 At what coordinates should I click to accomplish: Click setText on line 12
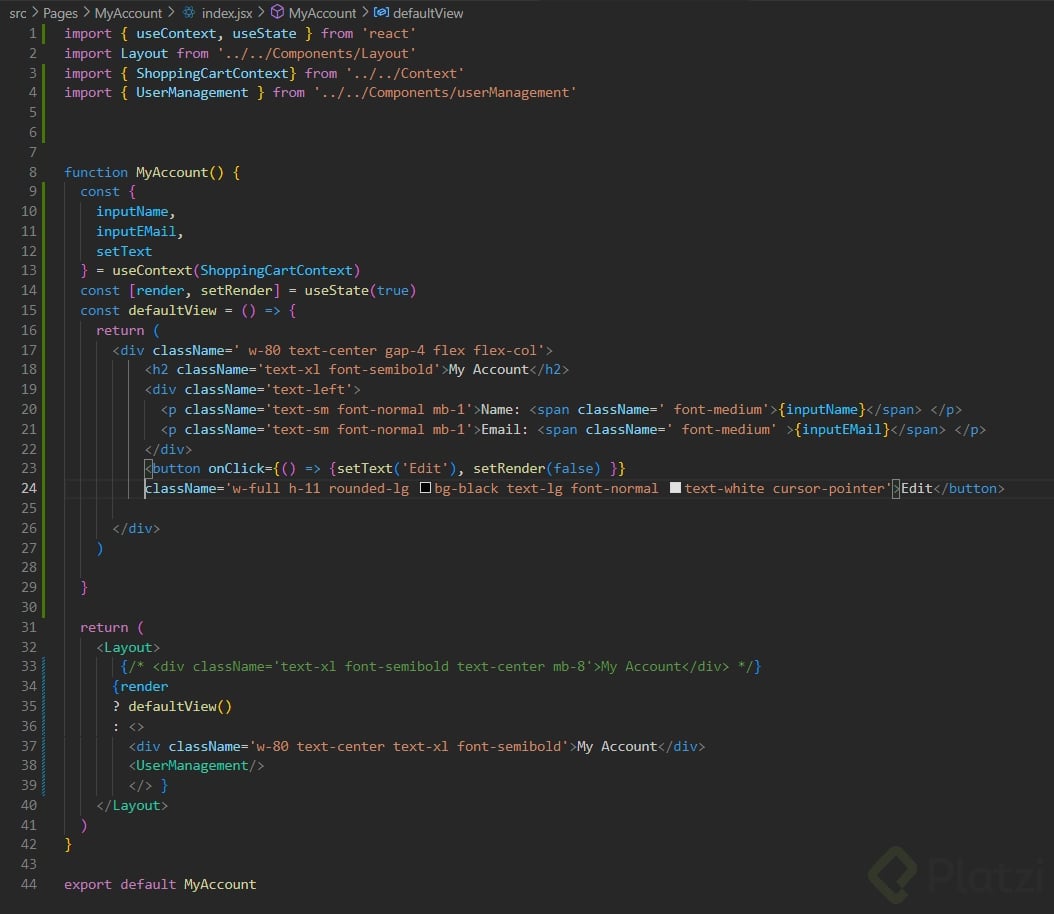click(124, 251)
